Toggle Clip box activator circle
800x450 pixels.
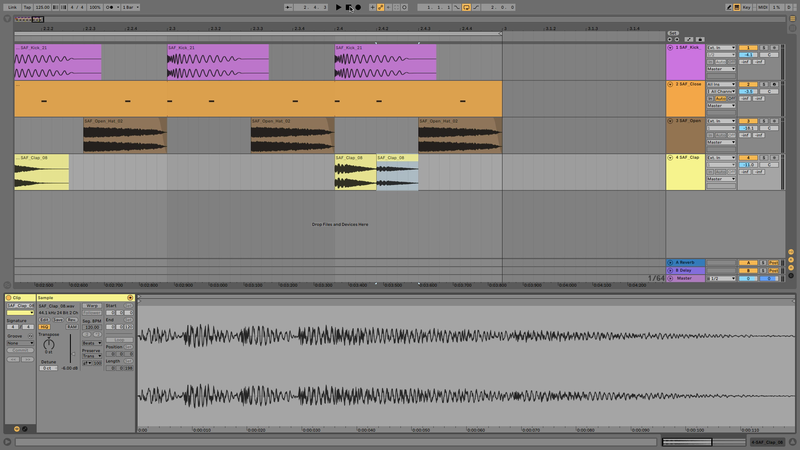click(x=9, y=297)
